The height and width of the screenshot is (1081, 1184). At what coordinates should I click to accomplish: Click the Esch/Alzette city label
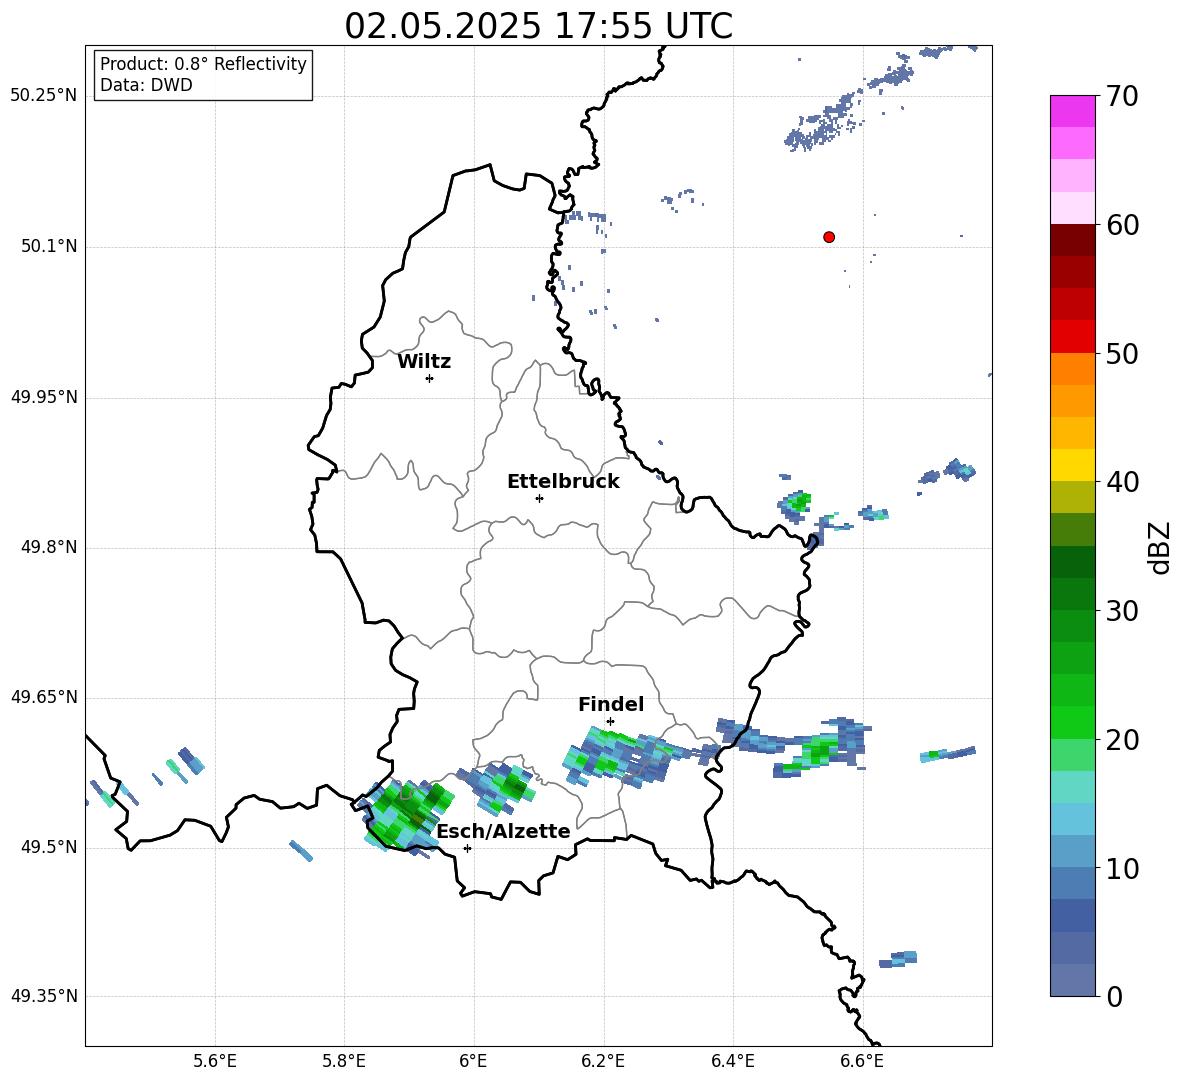point(504,832)
